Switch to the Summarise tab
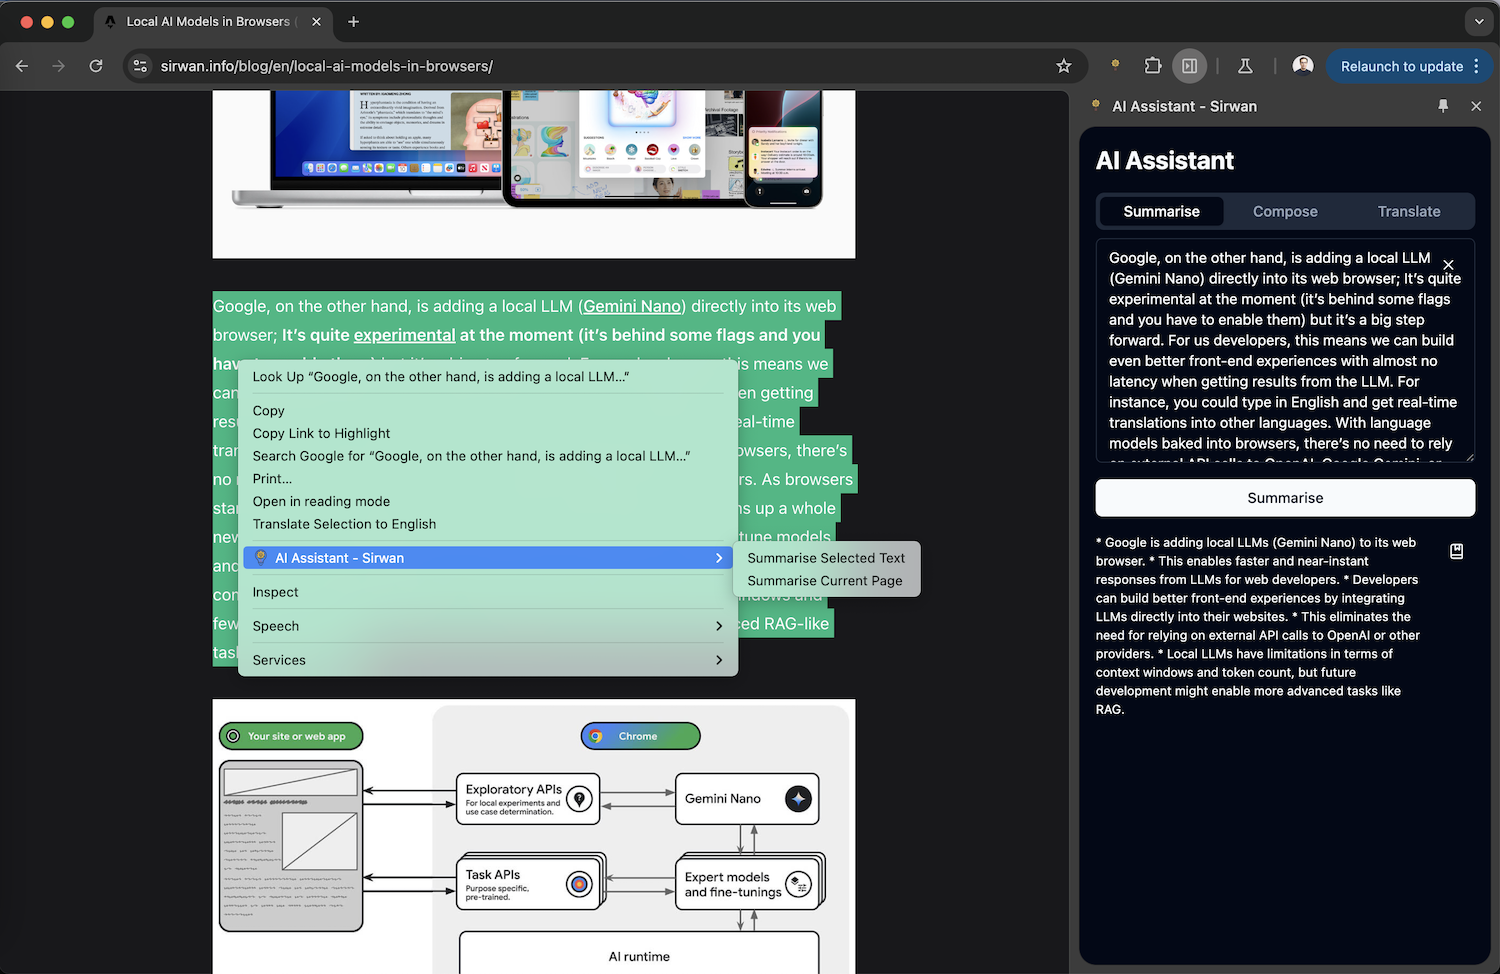The height and width of the screenshot is (974, 1500). pyautogui.click(x=1161, y=211)
